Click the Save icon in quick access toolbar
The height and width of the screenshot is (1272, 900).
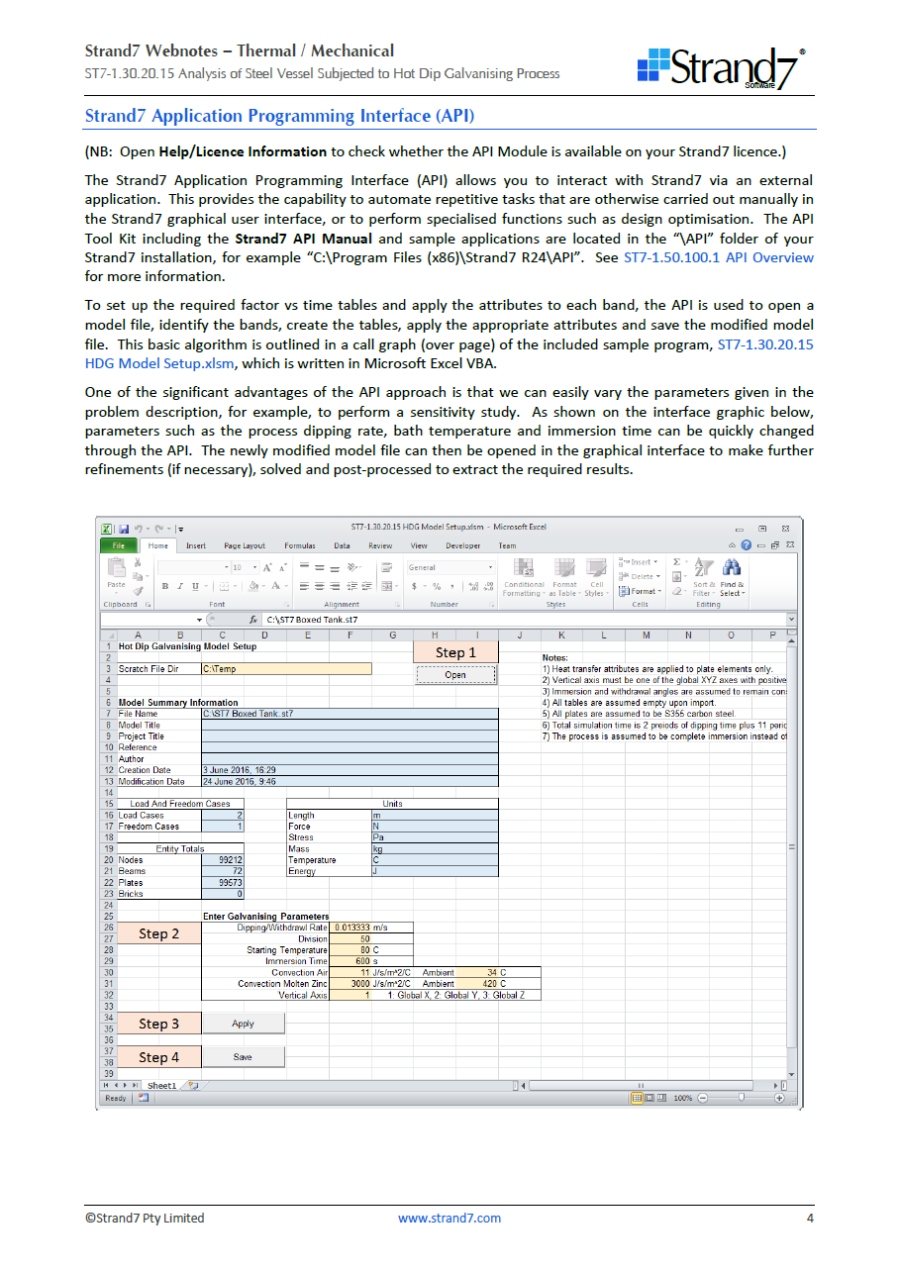click(124, 527)
